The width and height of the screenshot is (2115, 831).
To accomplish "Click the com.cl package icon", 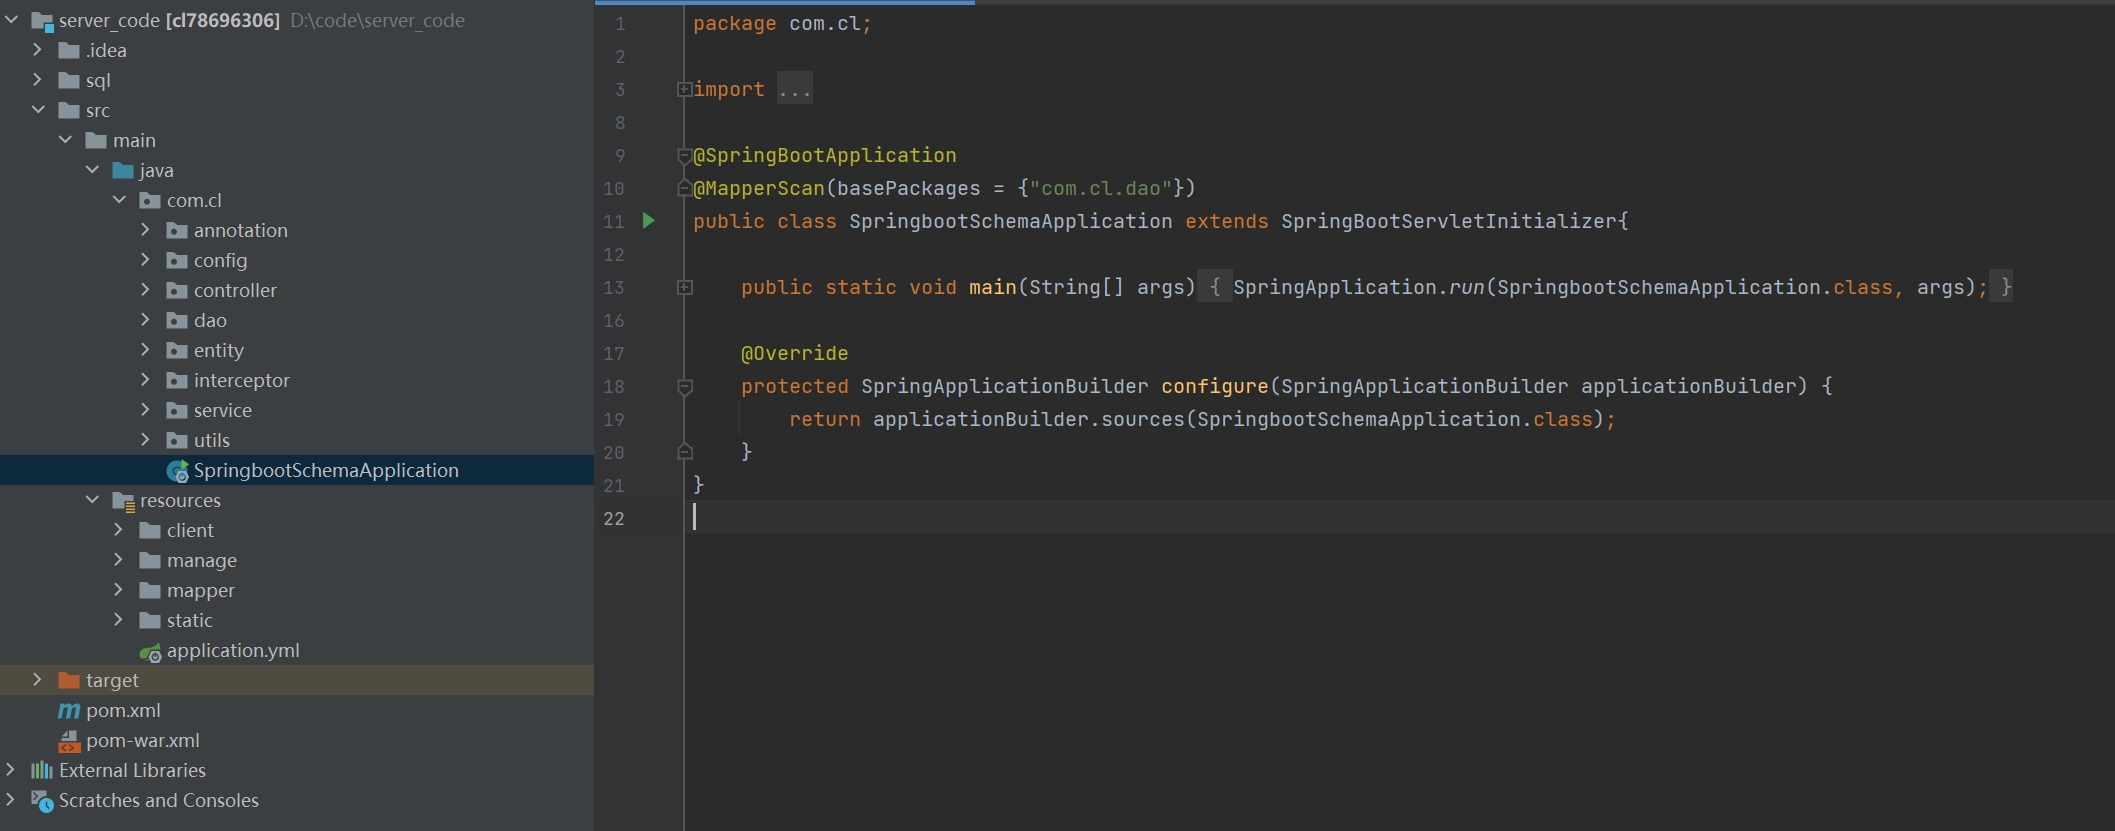I will (x=150, y=200).
